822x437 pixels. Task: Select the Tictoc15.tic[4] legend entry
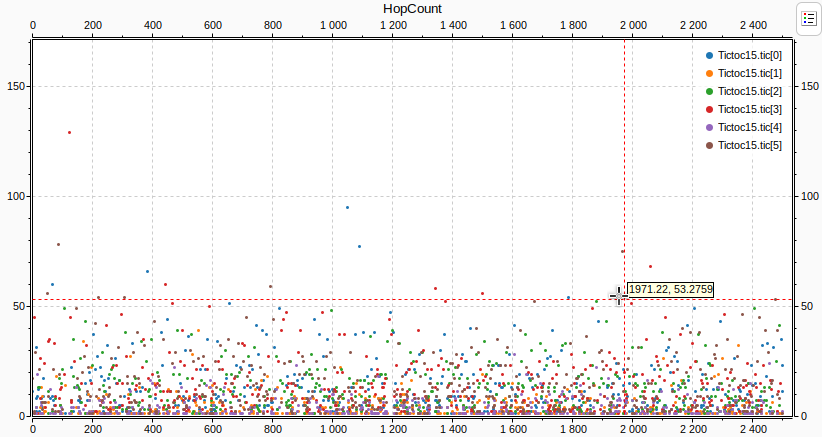[744, 127]
